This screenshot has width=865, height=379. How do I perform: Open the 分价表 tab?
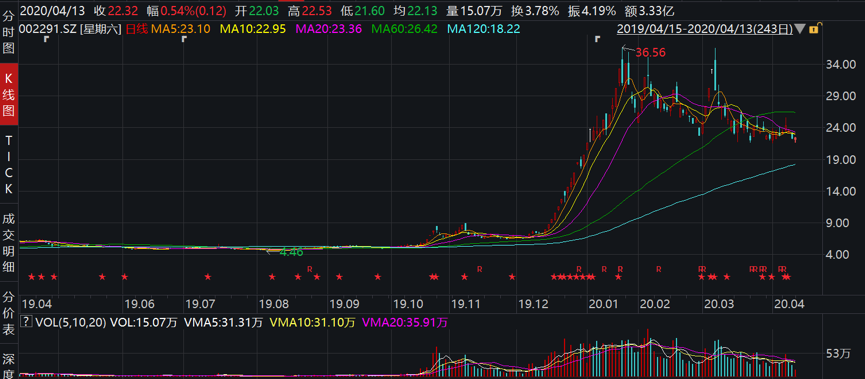coord(9,313)
